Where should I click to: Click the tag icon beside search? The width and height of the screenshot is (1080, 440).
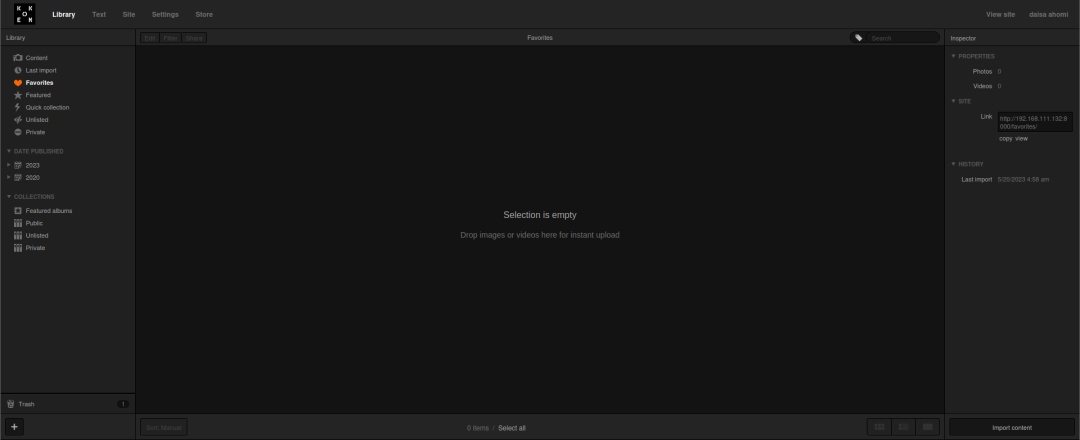pos(858,38)
